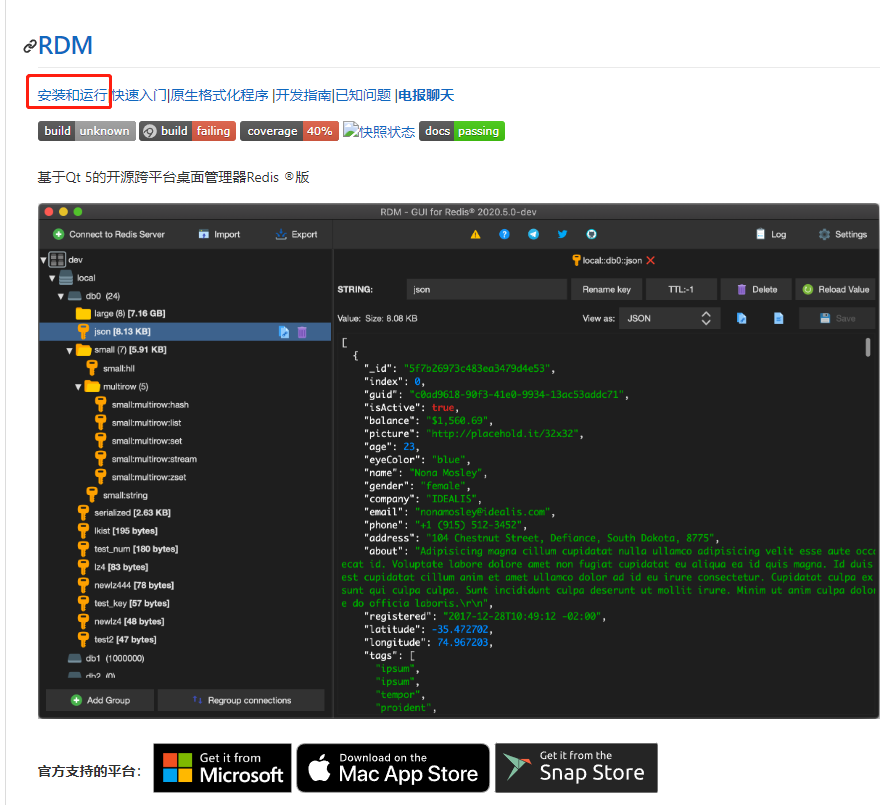The image size is (895, 805).
Task: Click the key name field containing json
Action: pos(487,289)
